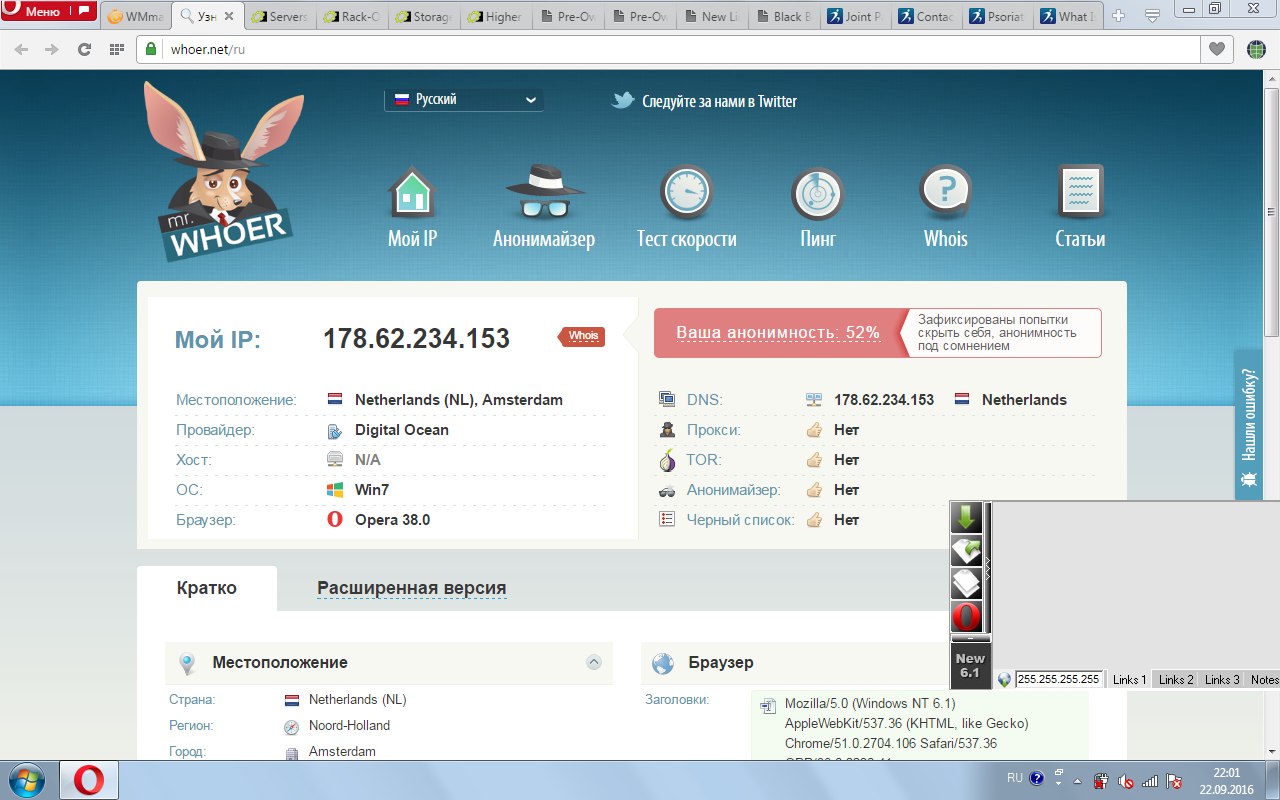
Task: Open the Speed Dial grid icon
Action: (x=116, y=49)
